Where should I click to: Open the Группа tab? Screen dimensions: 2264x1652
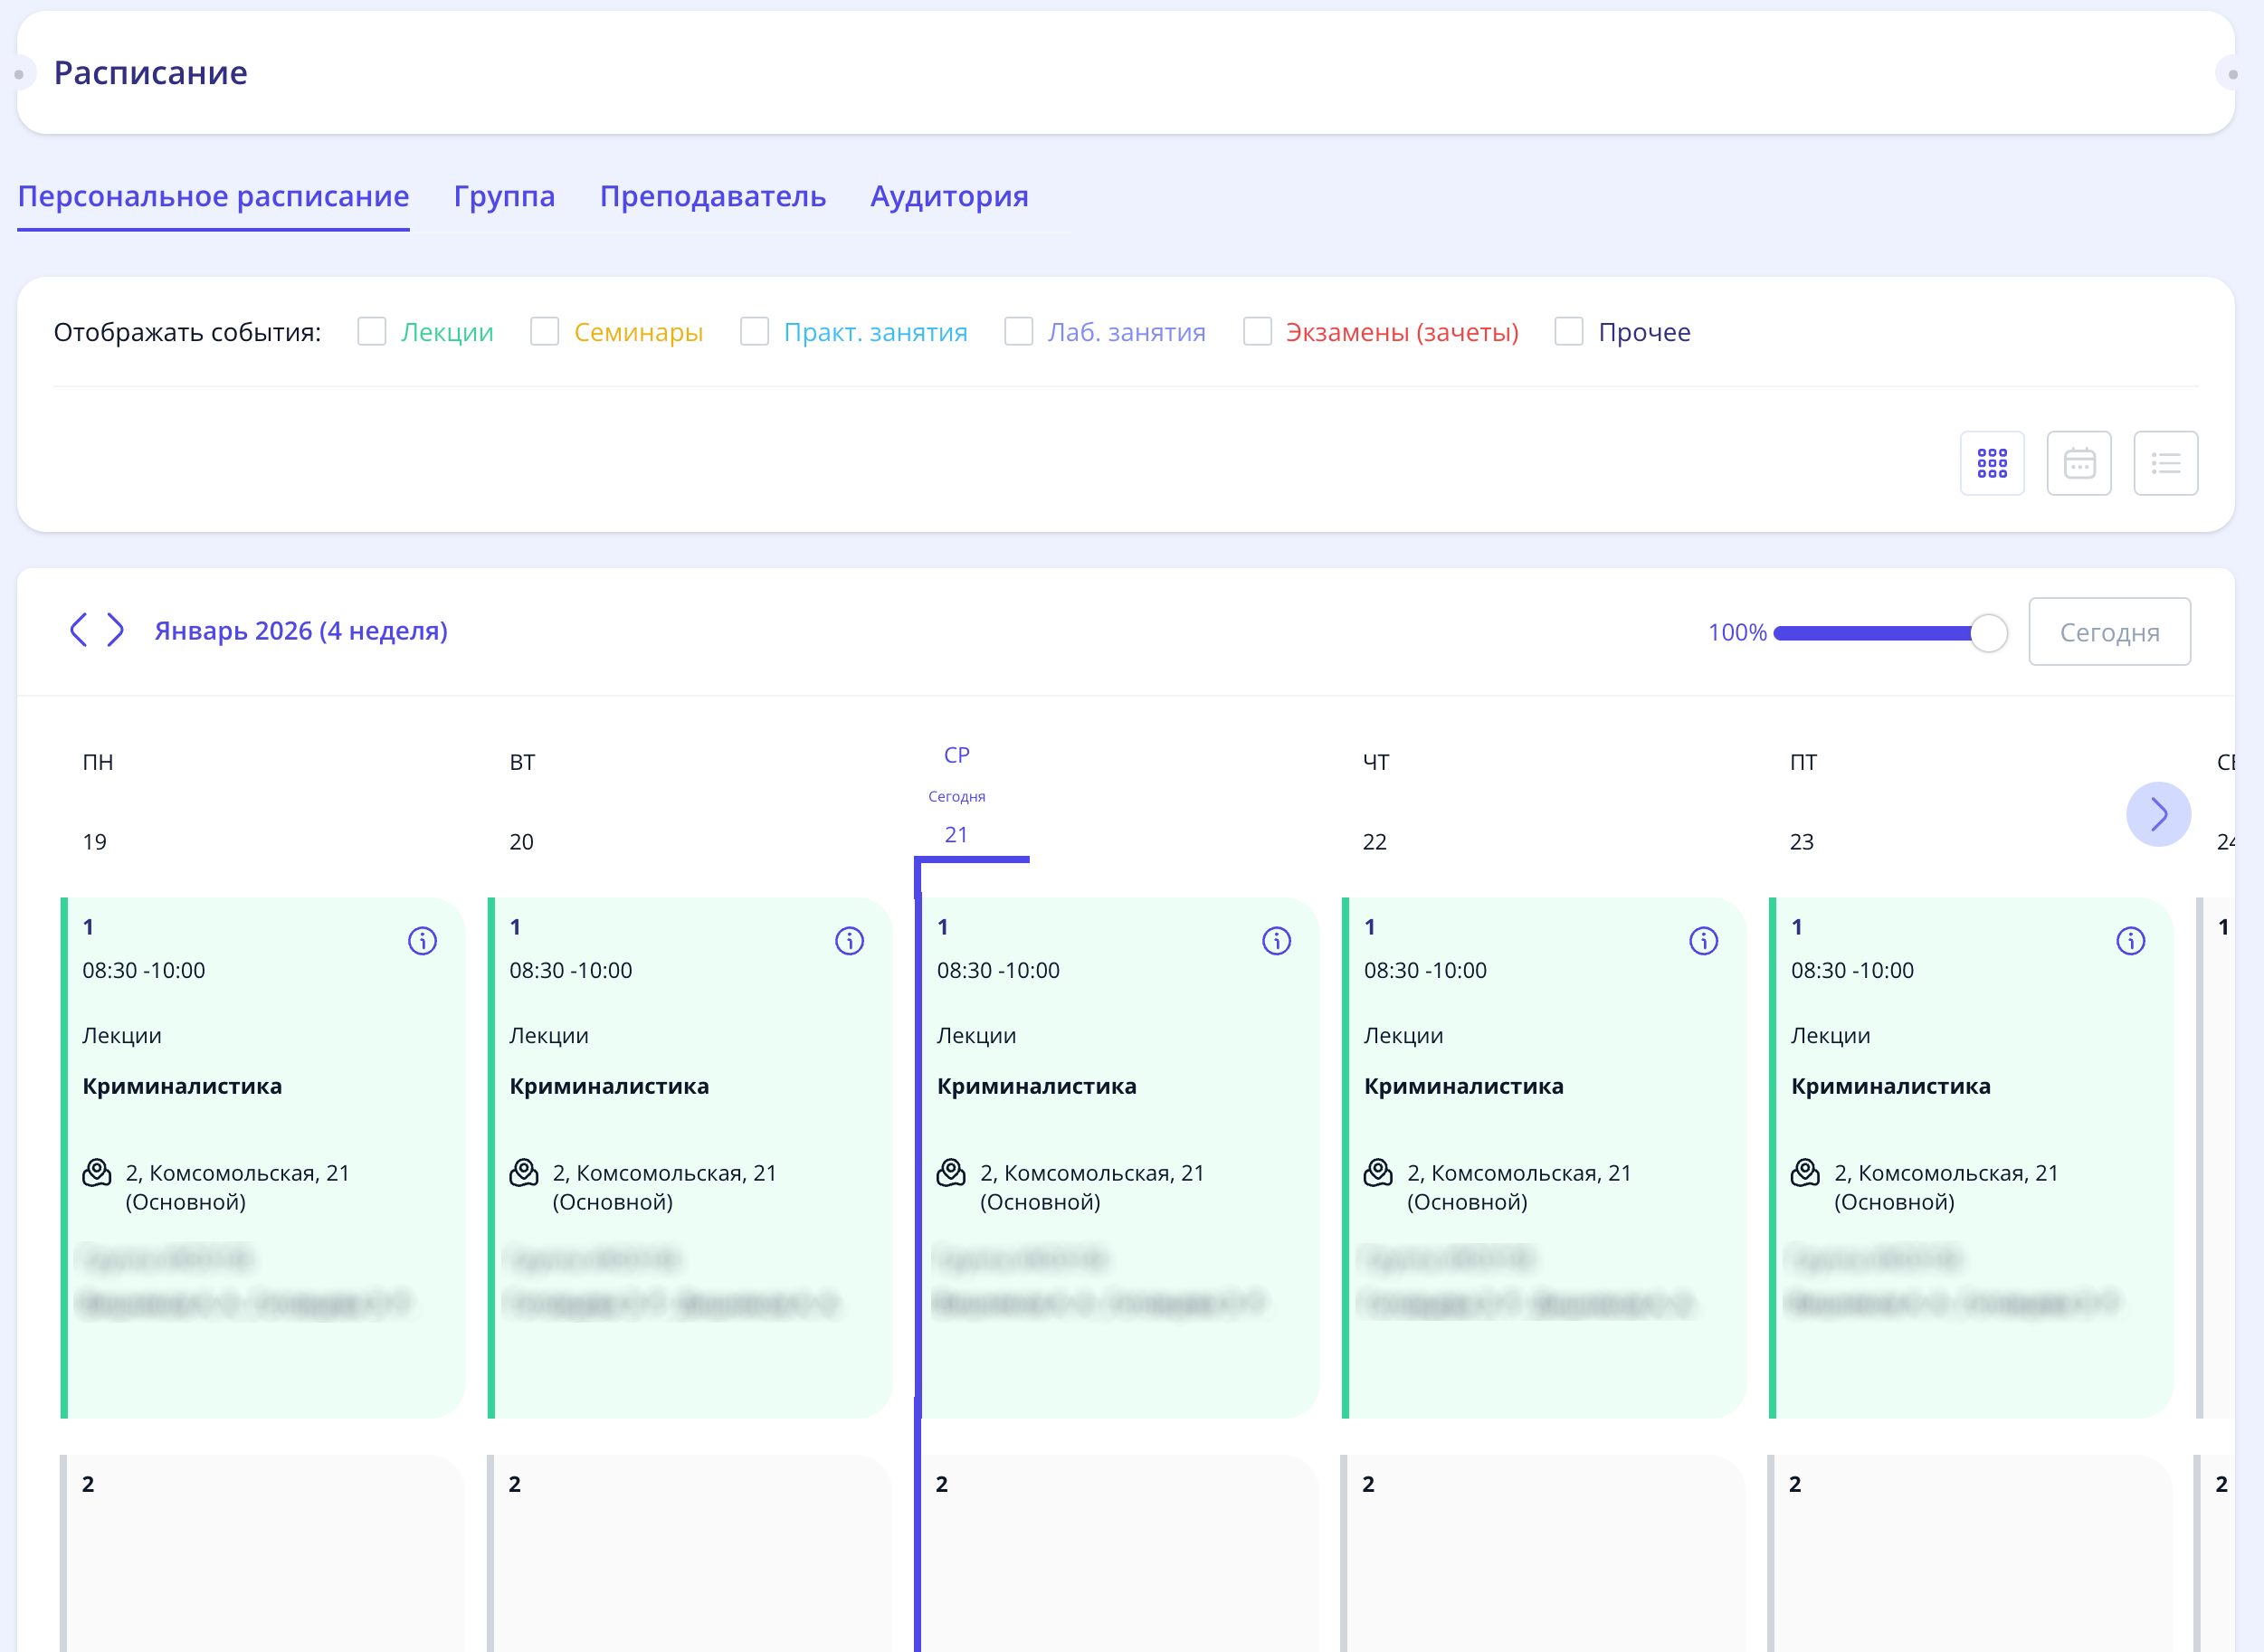tap(504, 196)
